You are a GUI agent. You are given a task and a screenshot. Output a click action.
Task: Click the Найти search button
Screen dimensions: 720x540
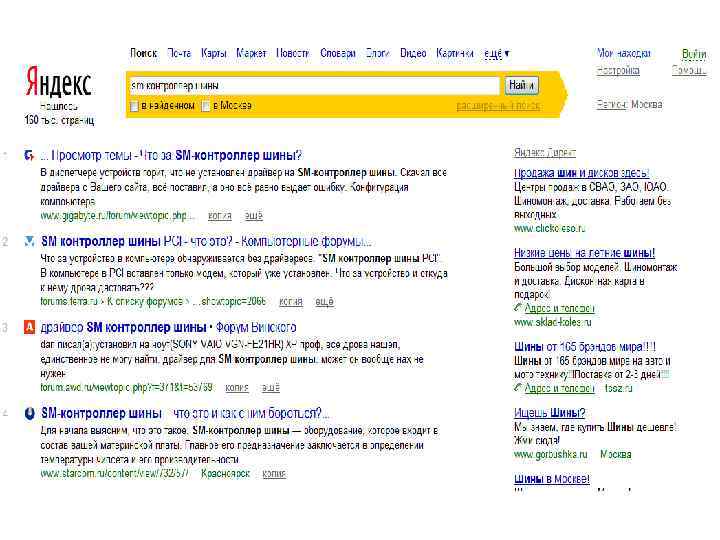[x=521, y=85]
